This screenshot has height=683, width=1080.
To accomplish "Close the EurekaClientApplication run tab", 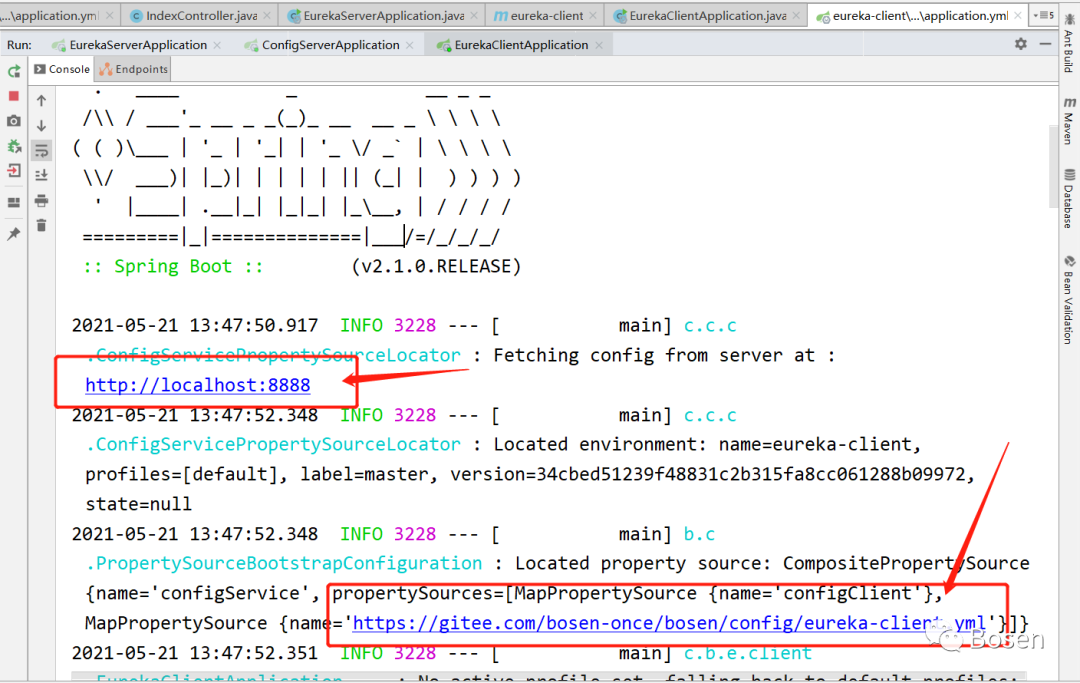I will [599, 45].
